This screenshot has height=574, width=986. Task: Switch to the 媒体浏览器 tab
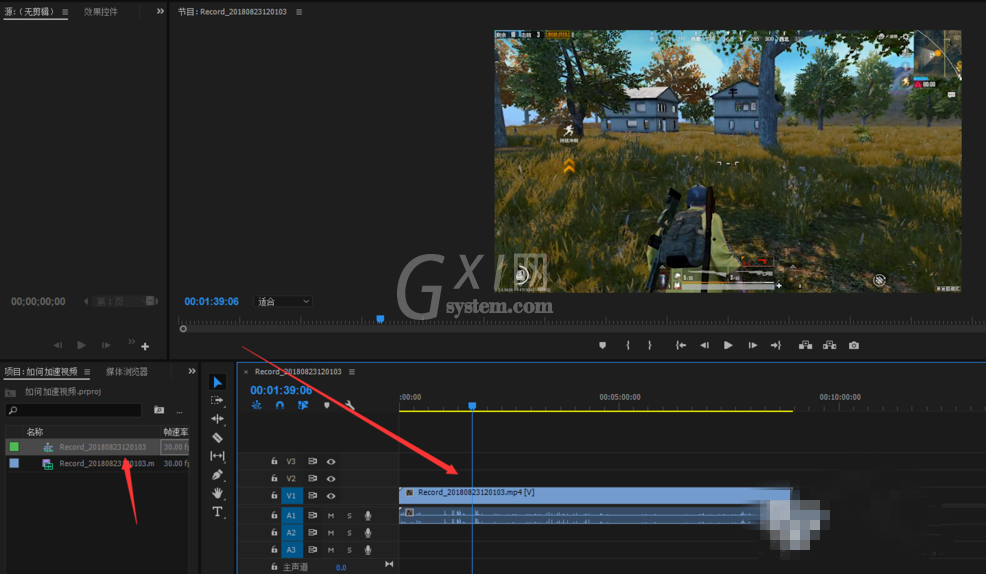point(126,372)
